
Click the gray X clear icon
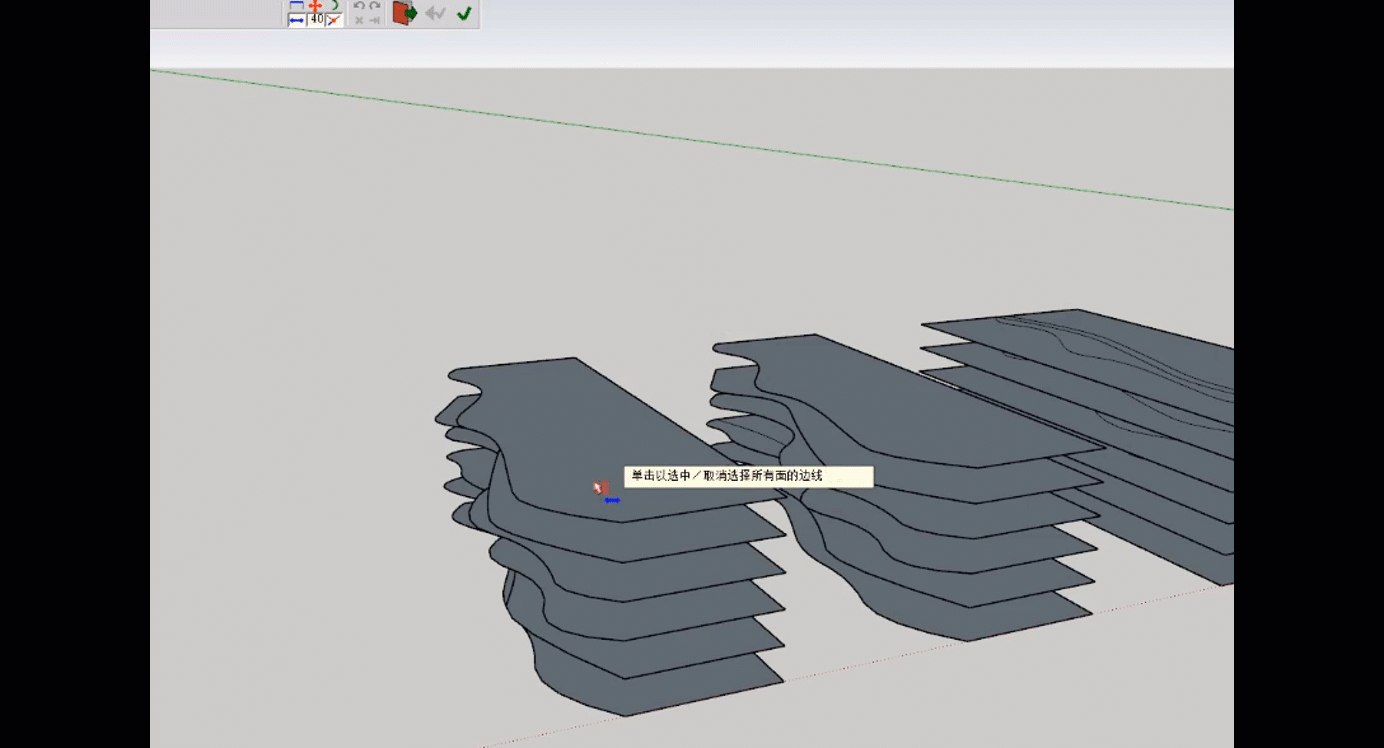coord(359,20)
